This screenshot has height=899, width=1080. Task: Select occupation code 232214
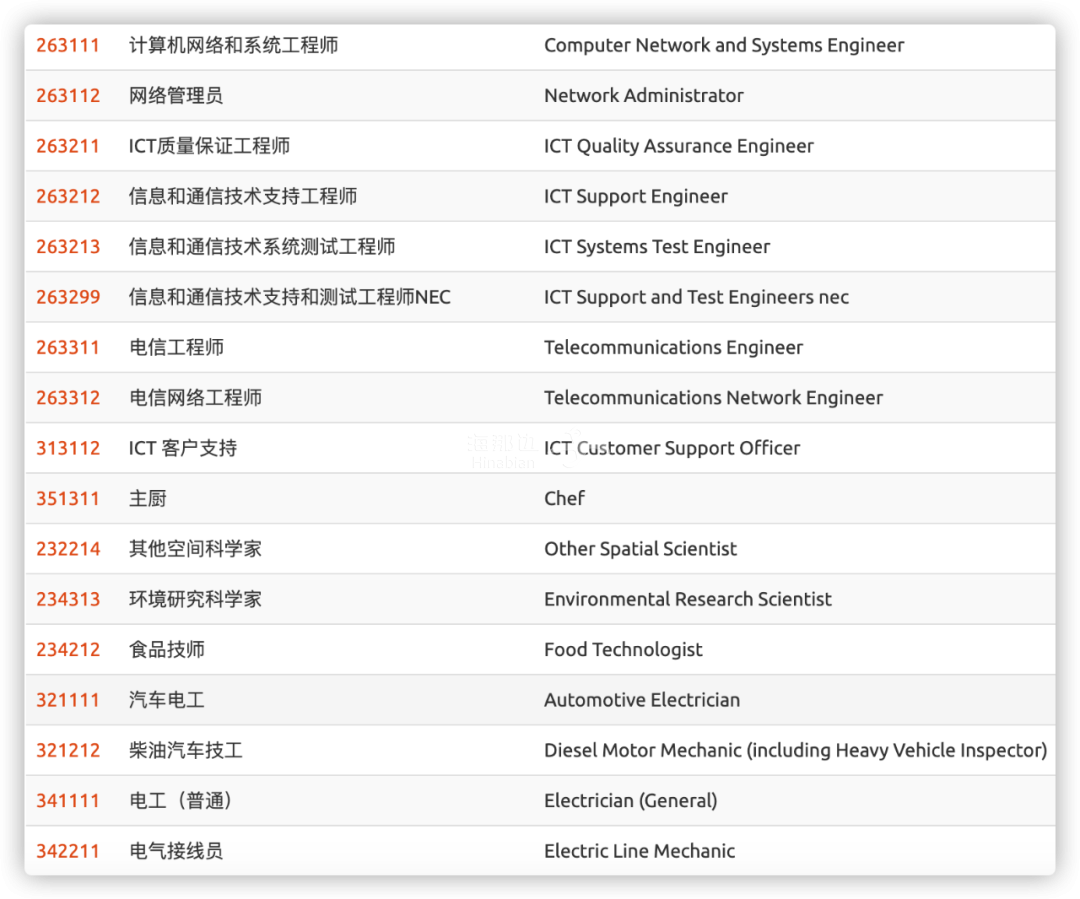pos(68,549)
